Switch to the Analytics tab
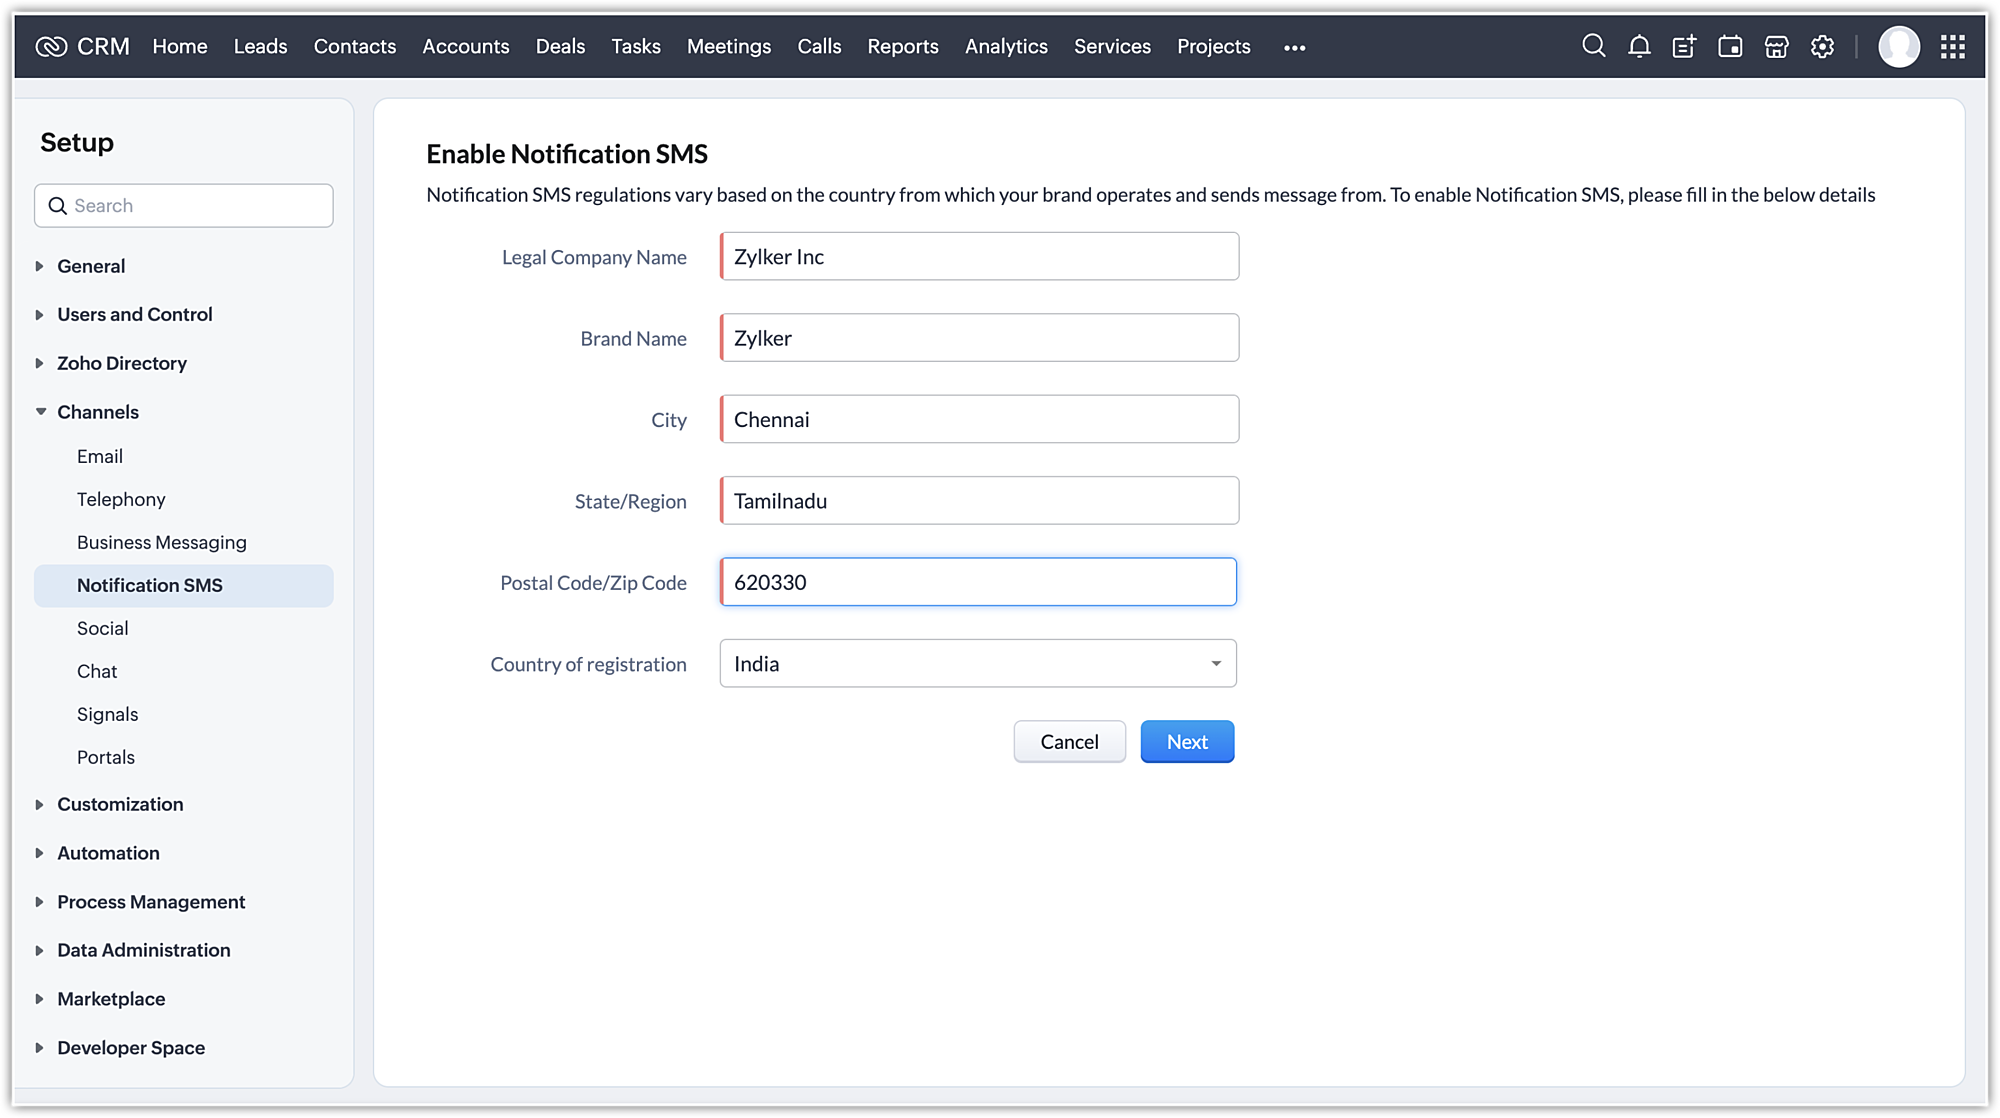The width and height of the screenshot is (2000, 1118). [x=1005, y=46]
